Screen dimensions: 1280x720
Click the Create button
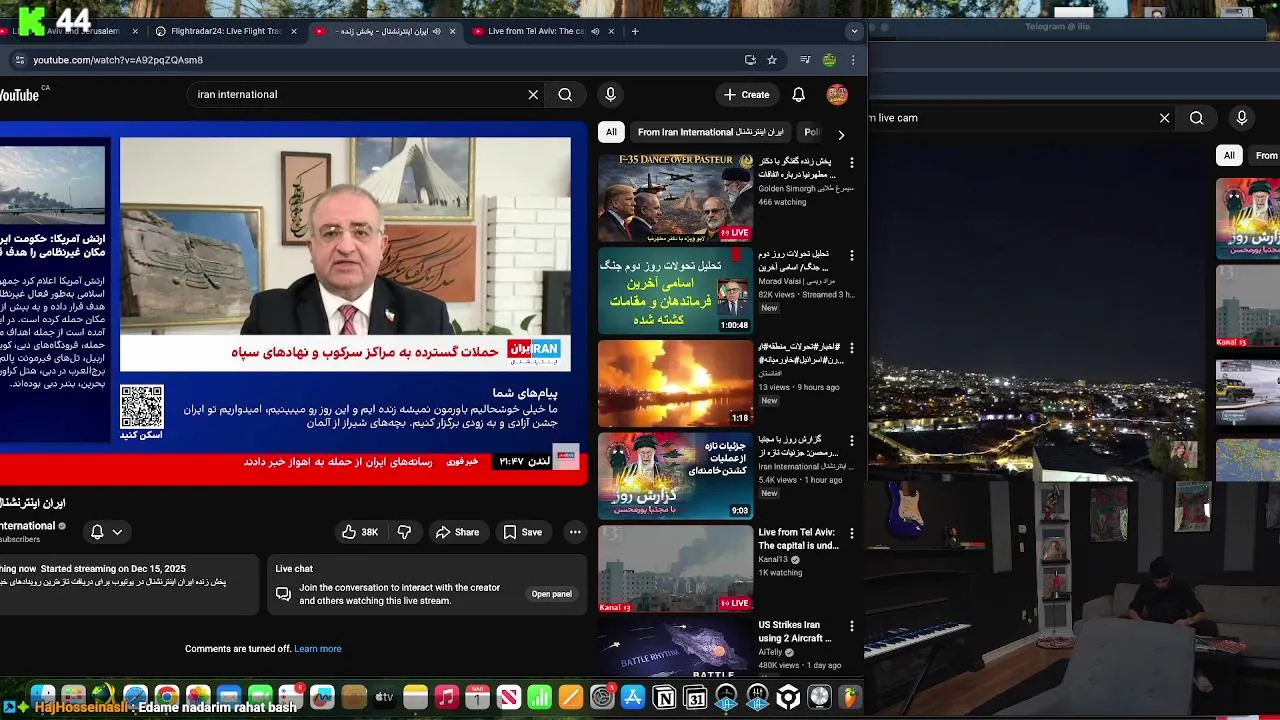click(746, 94)
